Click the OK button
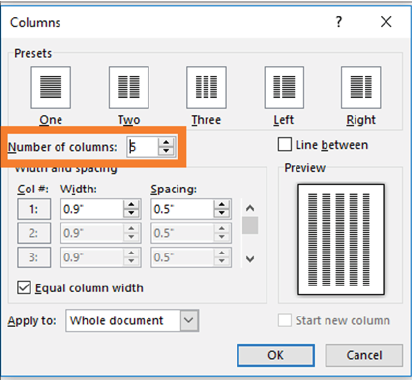This screenshot has width=412, height=380. pyautogui.click(x=276, y=355)
